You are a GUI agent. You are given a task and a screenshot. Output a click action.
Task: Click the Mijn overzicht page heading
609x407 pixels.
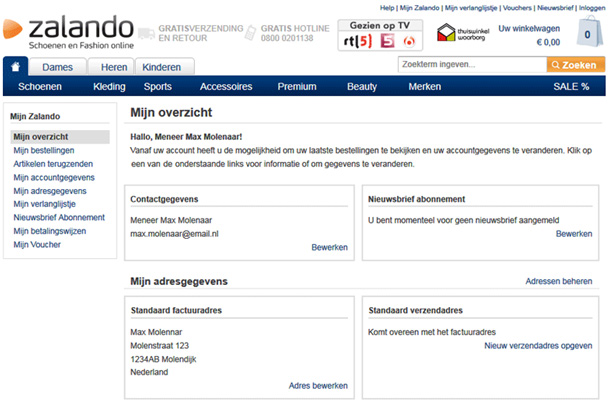click(171, 113)
